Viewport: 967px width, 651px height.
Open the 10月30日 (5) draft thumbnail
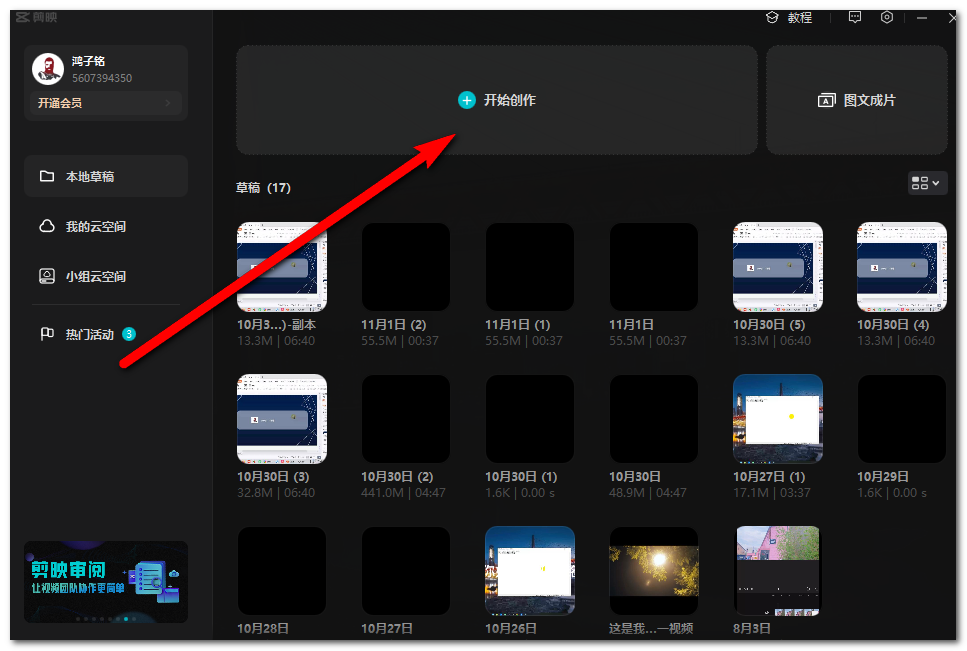[778, 267]
